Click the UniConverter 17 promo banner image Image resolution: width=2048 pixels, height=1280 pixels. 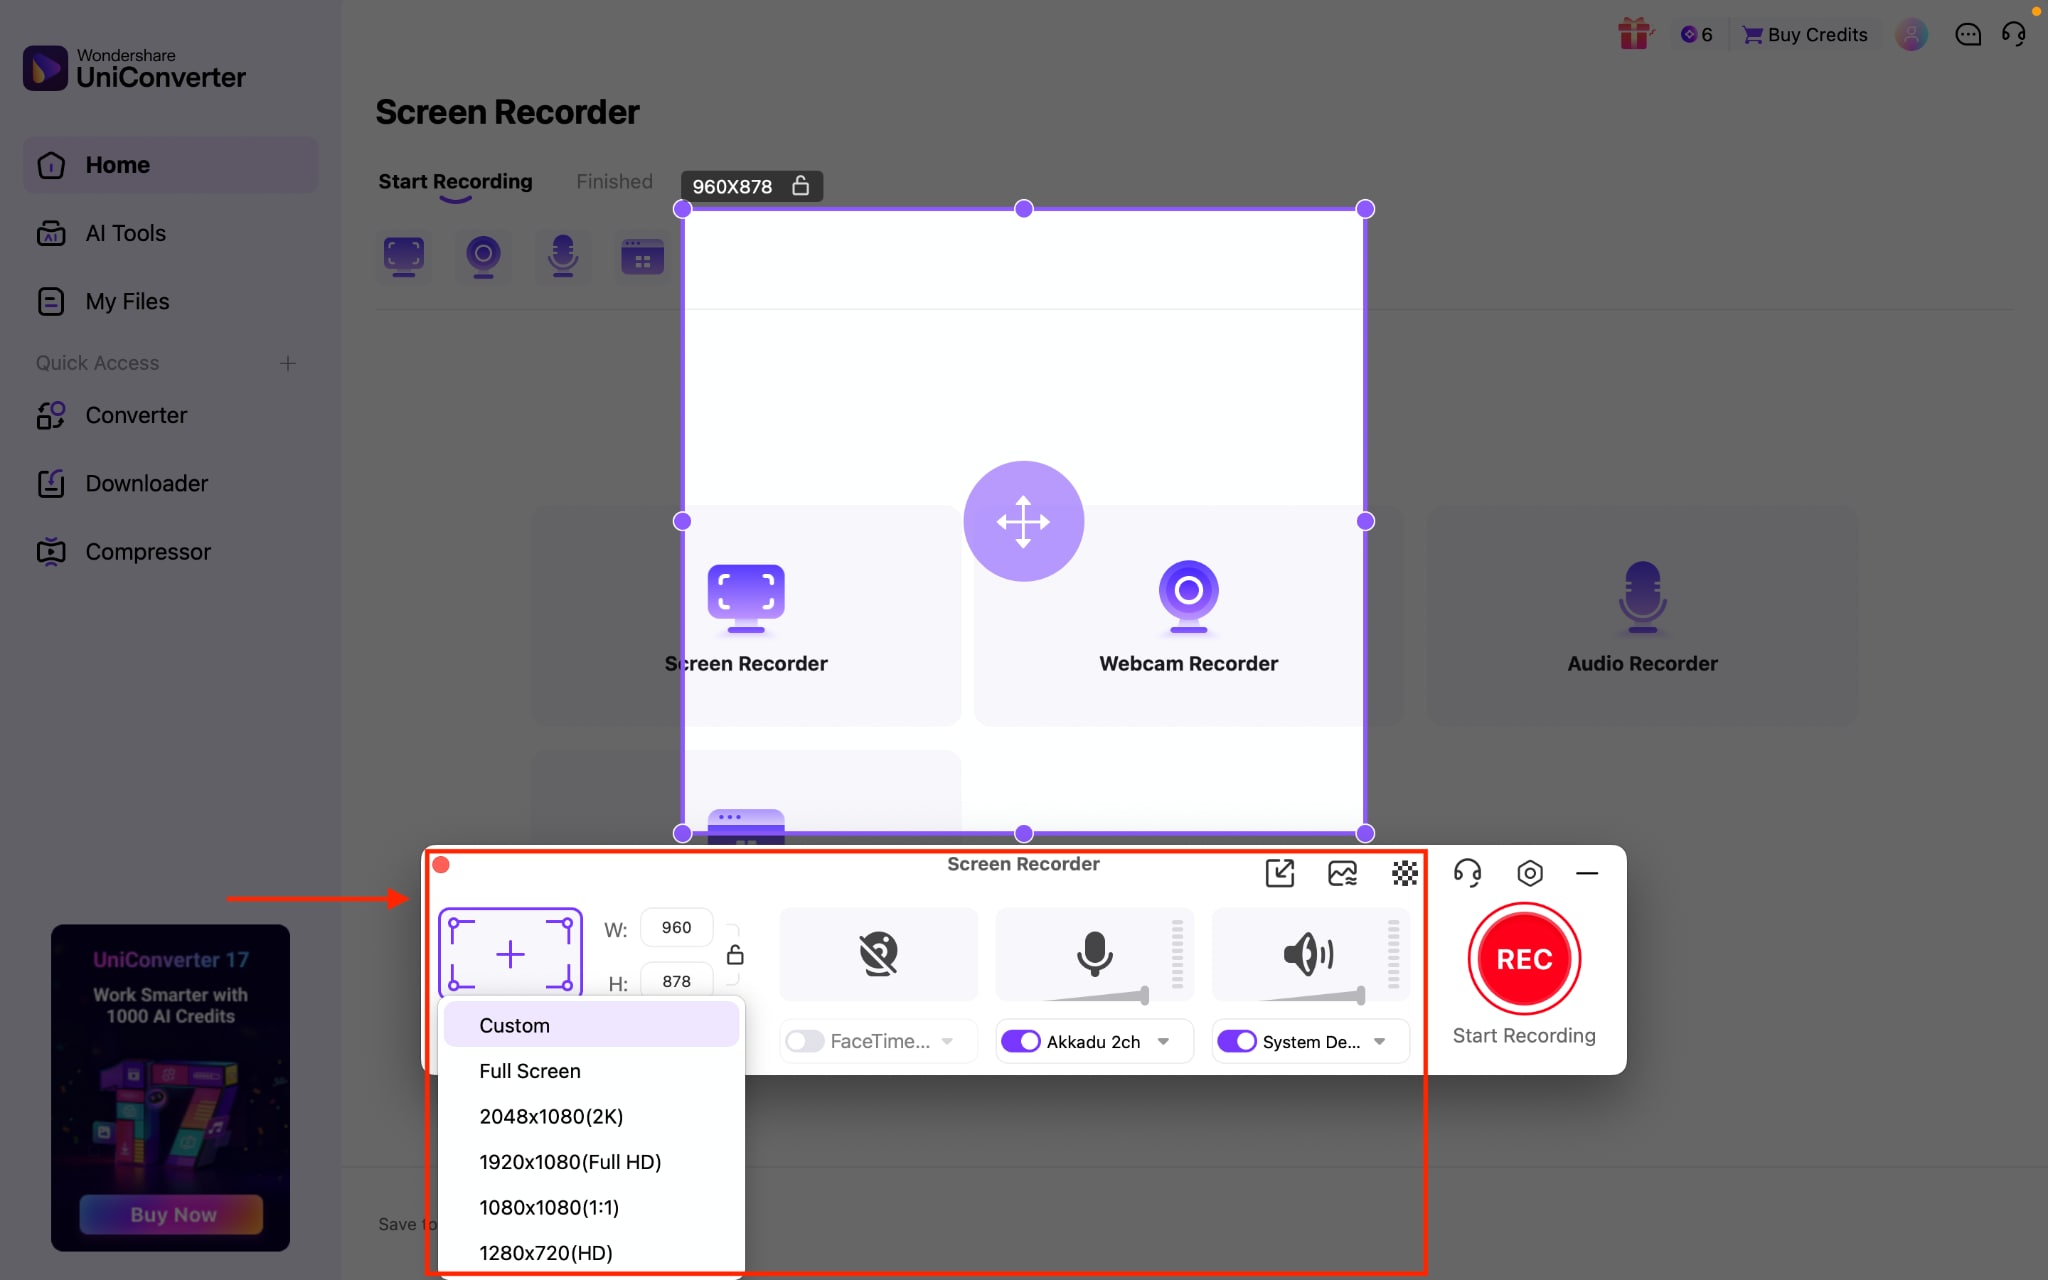click(x=171, y=1088)
